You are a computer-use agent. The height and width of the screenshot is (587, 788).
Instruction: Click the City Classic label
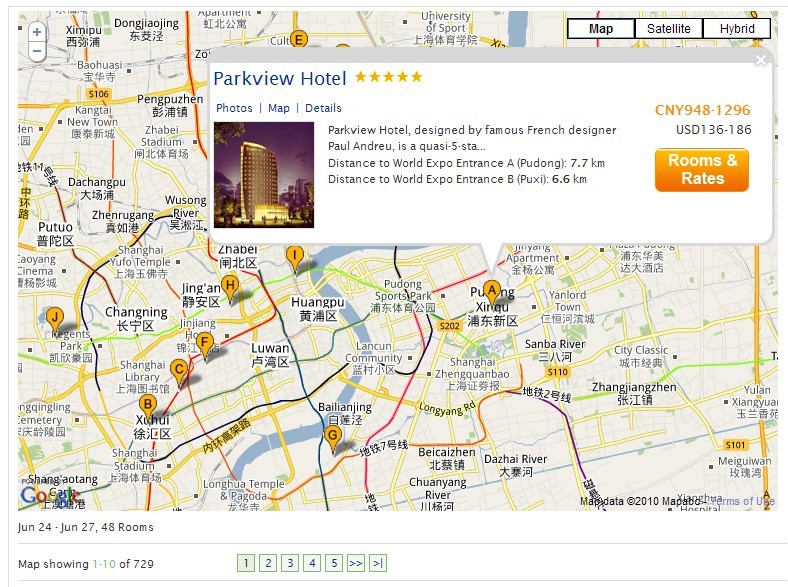(641, 356)
